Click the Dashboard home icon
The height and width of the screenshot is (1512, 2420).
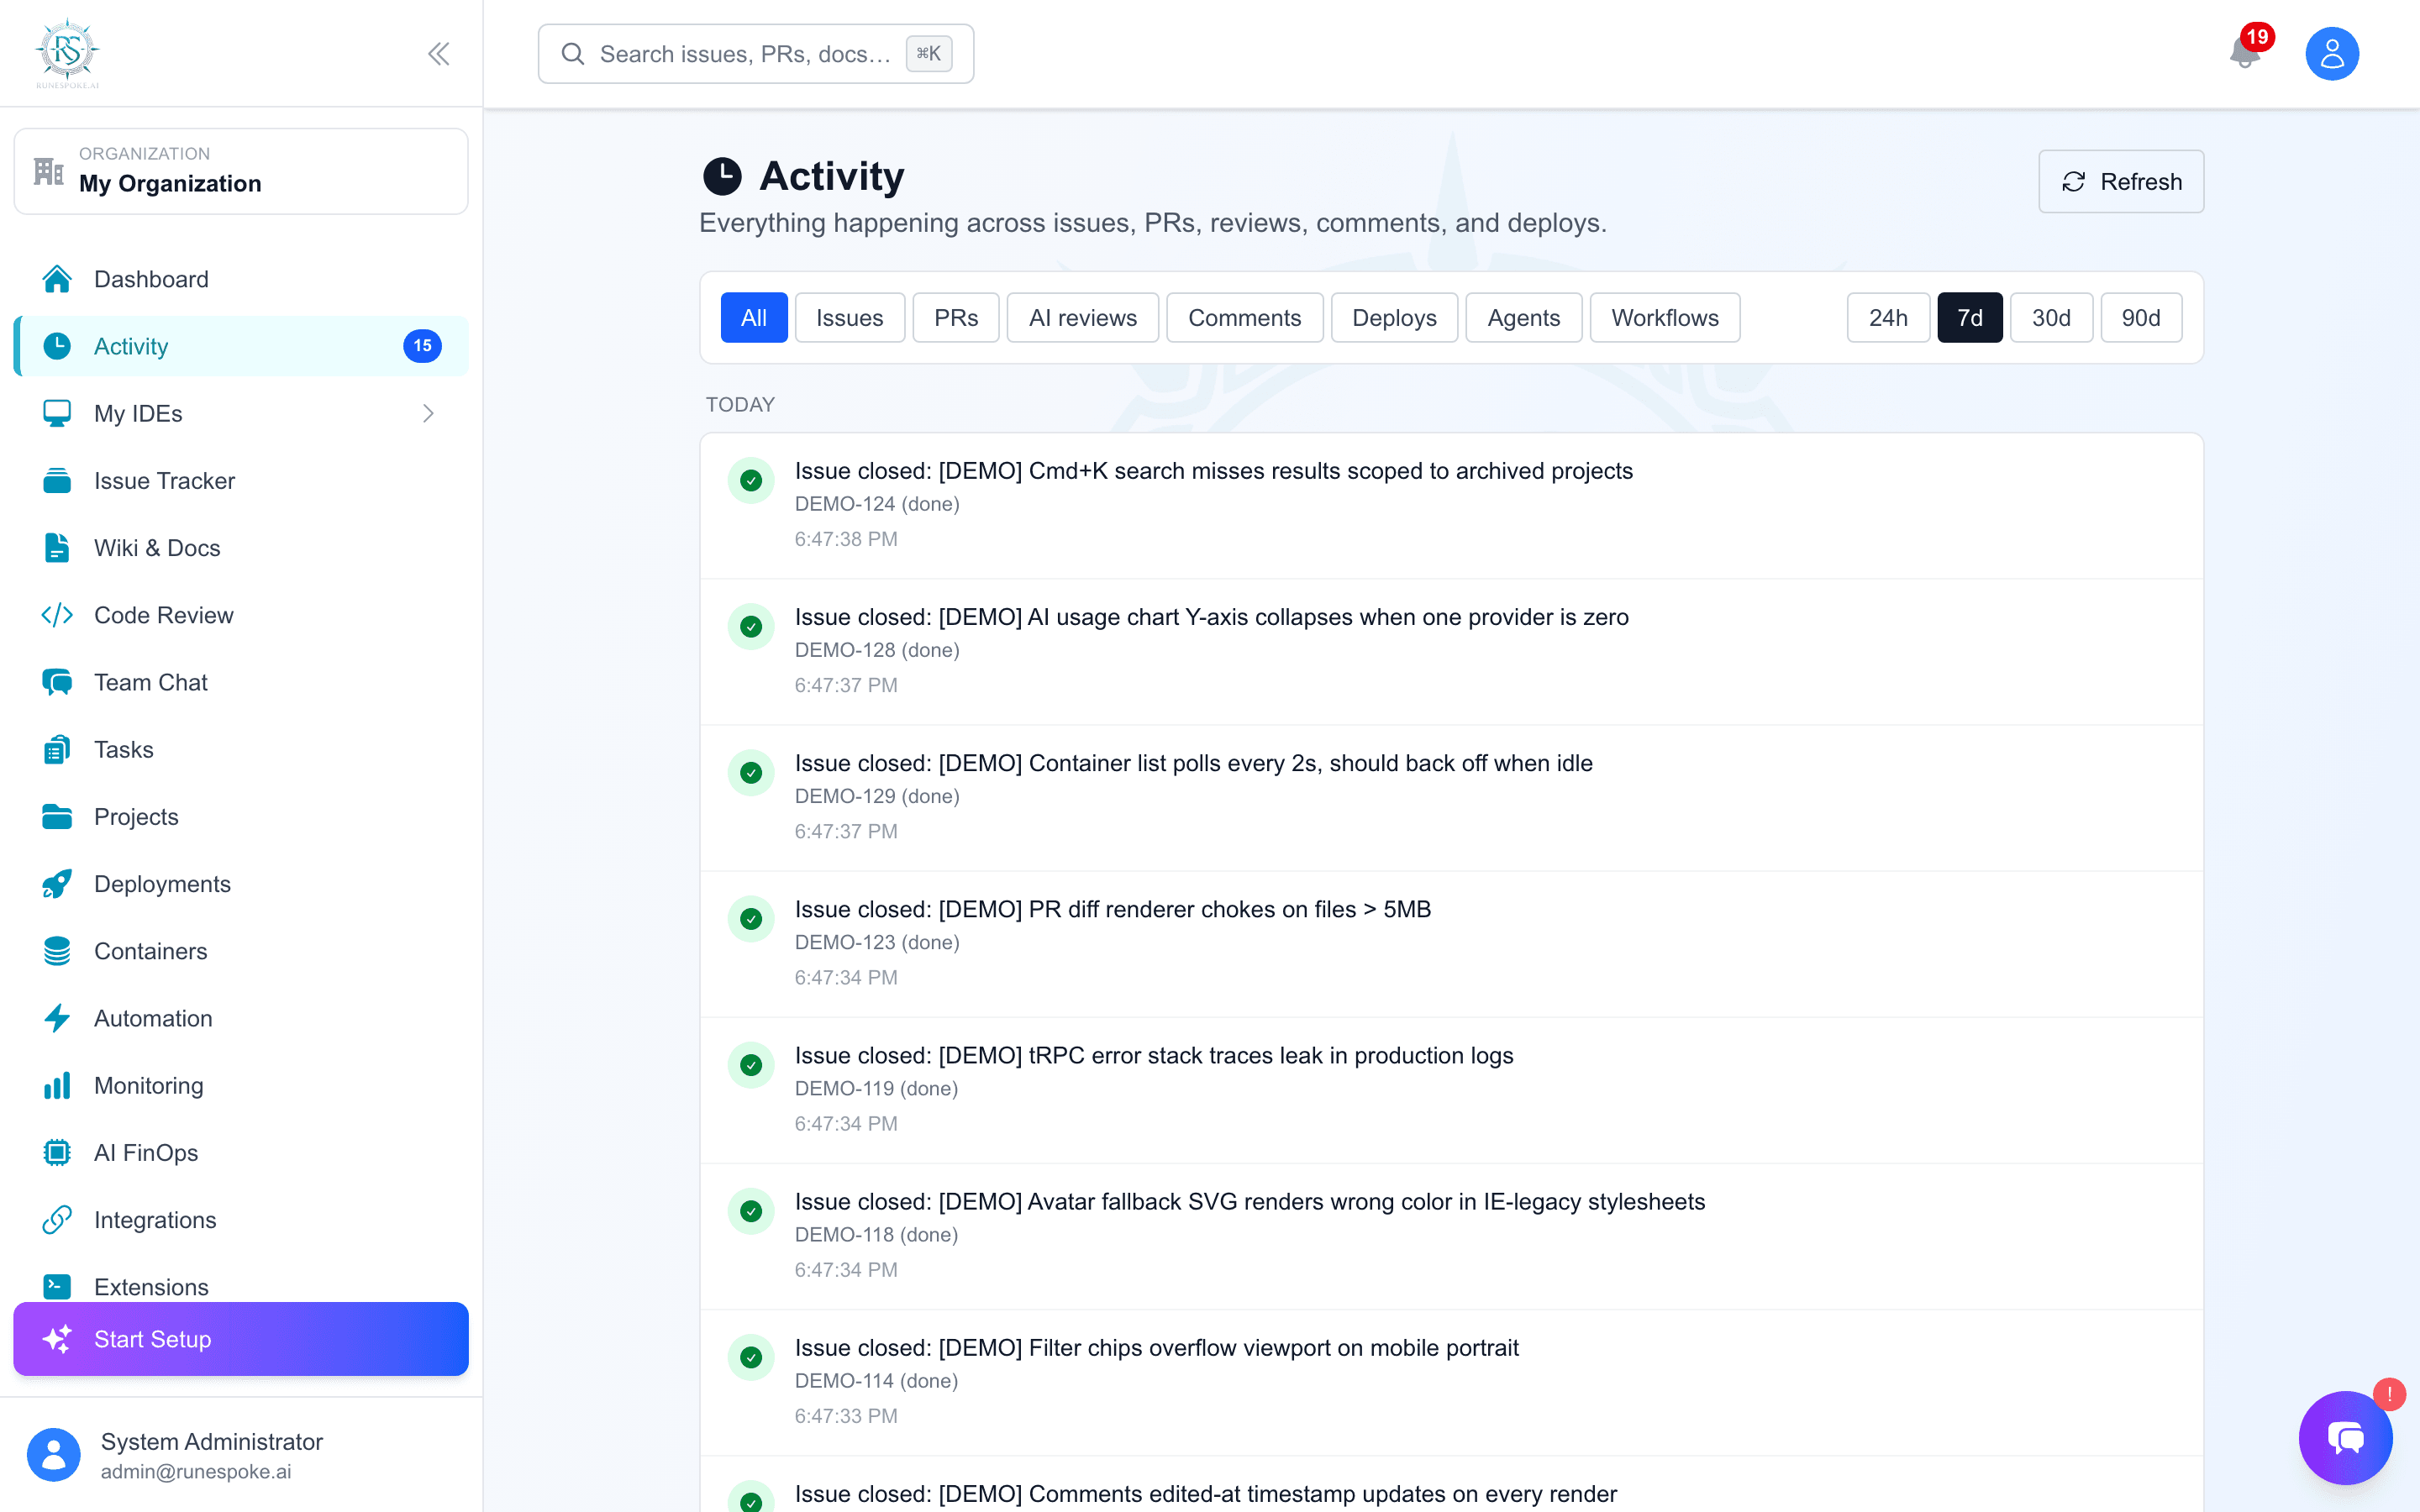click(57, 279)
